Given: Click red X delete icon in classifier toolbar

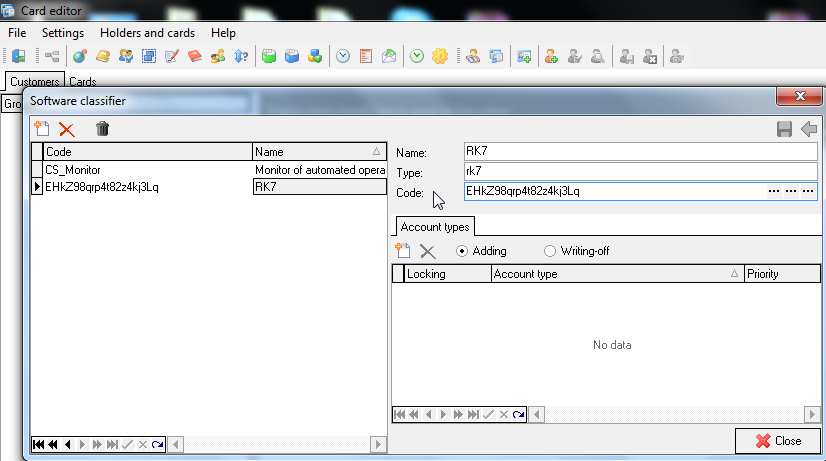Looking at the screenshot, I should 67,129.
